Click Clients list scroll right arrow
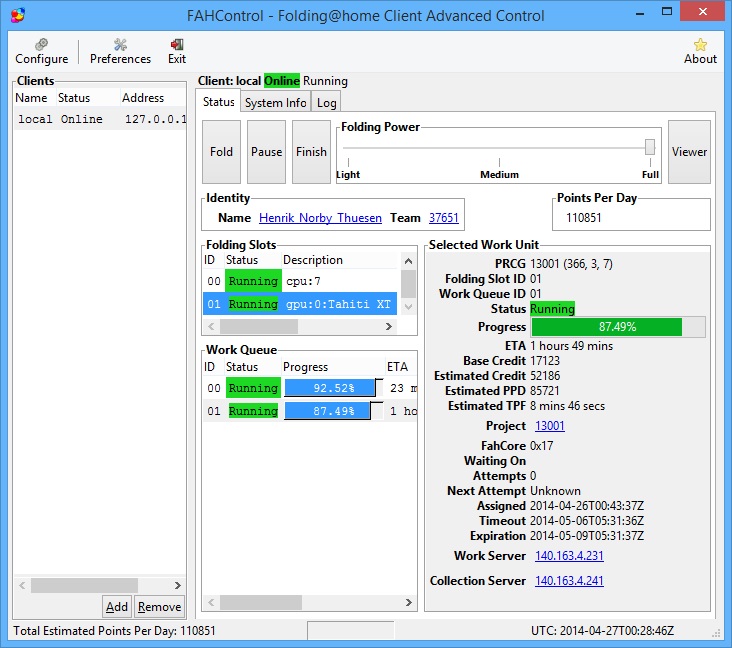 point(177,585)
